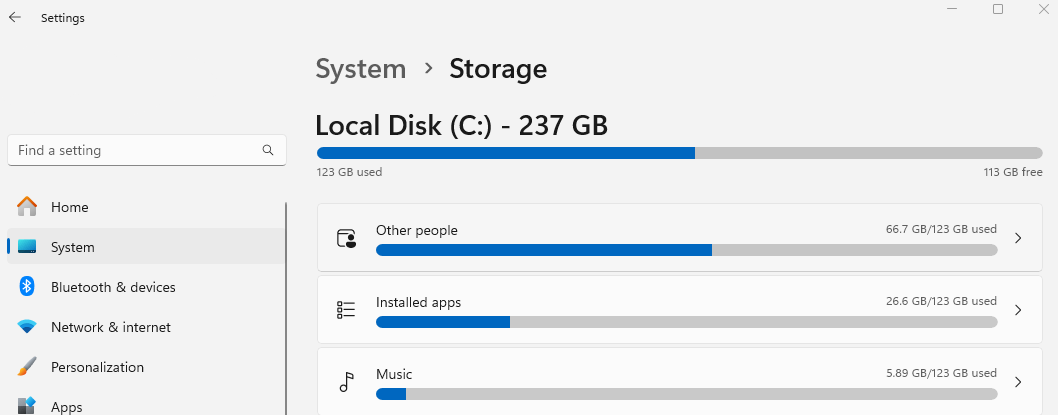The height and width of the screenshot is (415, 1058).
Task: Expand Other people storage chevron
Action: 1018,238
